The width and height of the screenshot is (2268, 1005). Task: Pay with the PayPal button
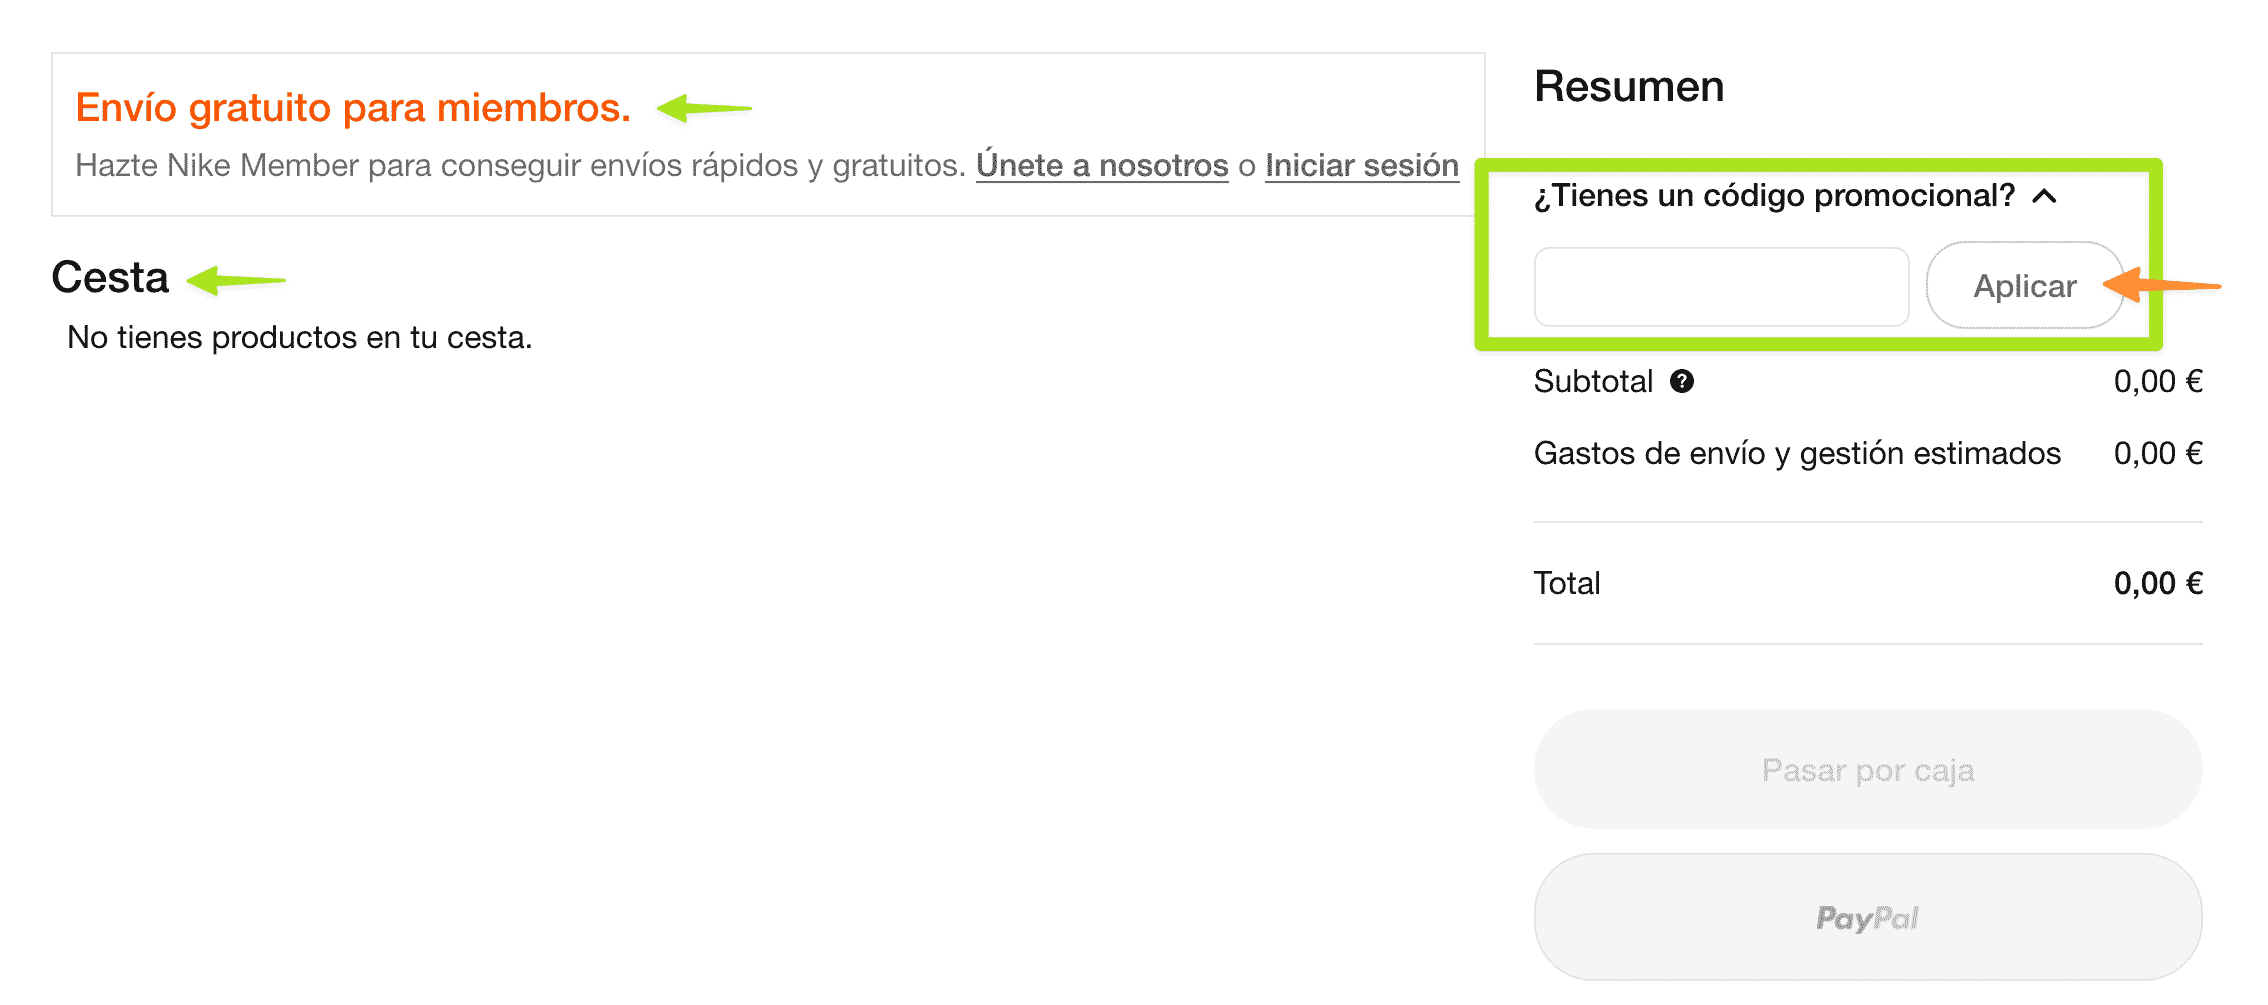click(1867, 917)
